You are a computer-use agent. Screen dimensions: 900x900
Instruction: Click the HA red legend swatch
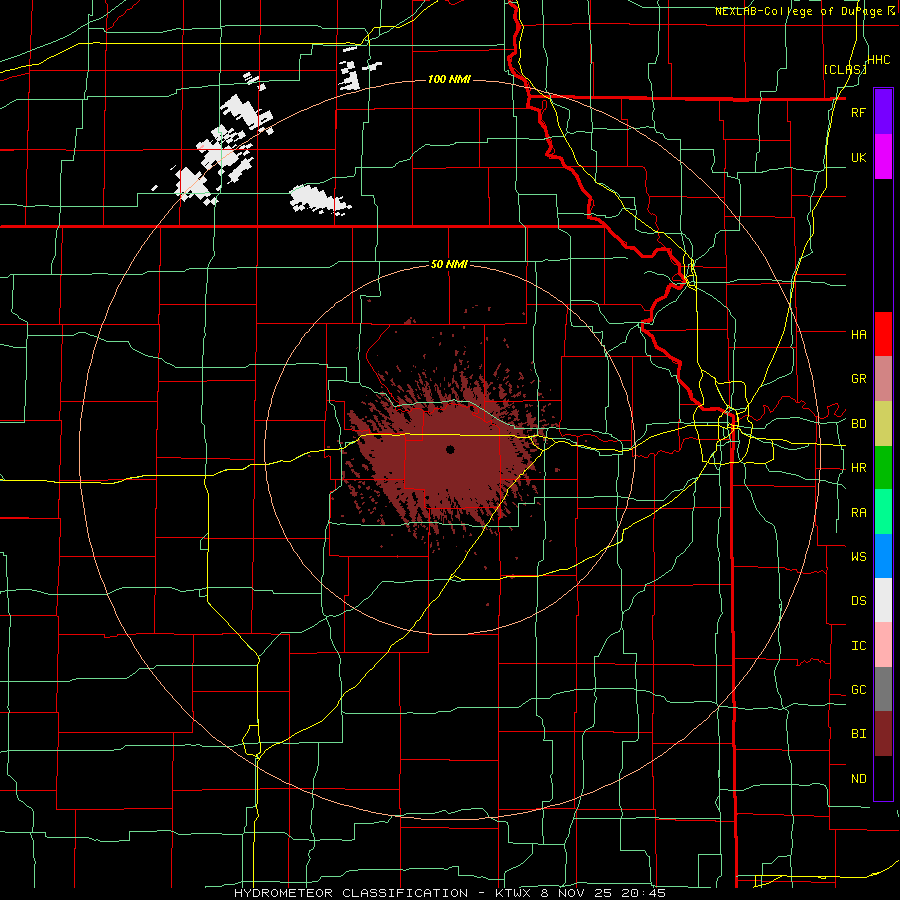click(x=883, y=334)
